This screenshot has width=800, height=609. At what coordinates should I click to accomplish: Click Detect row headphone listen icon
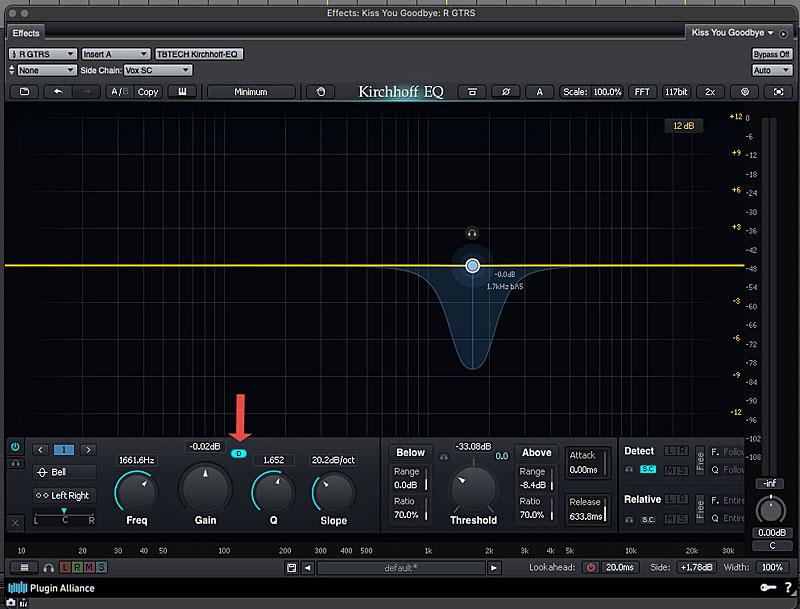[629, 469]
